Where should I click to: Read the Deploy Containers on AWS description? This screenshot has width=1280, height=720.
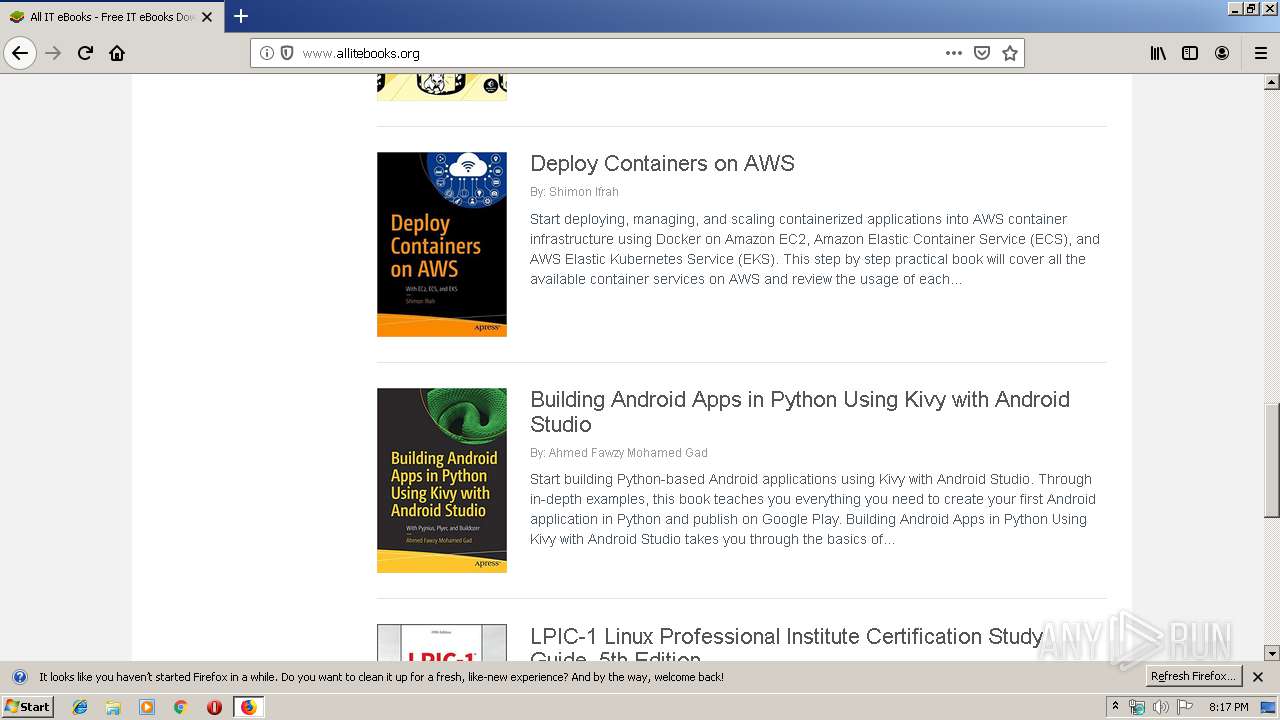click(x=815, y=249)
